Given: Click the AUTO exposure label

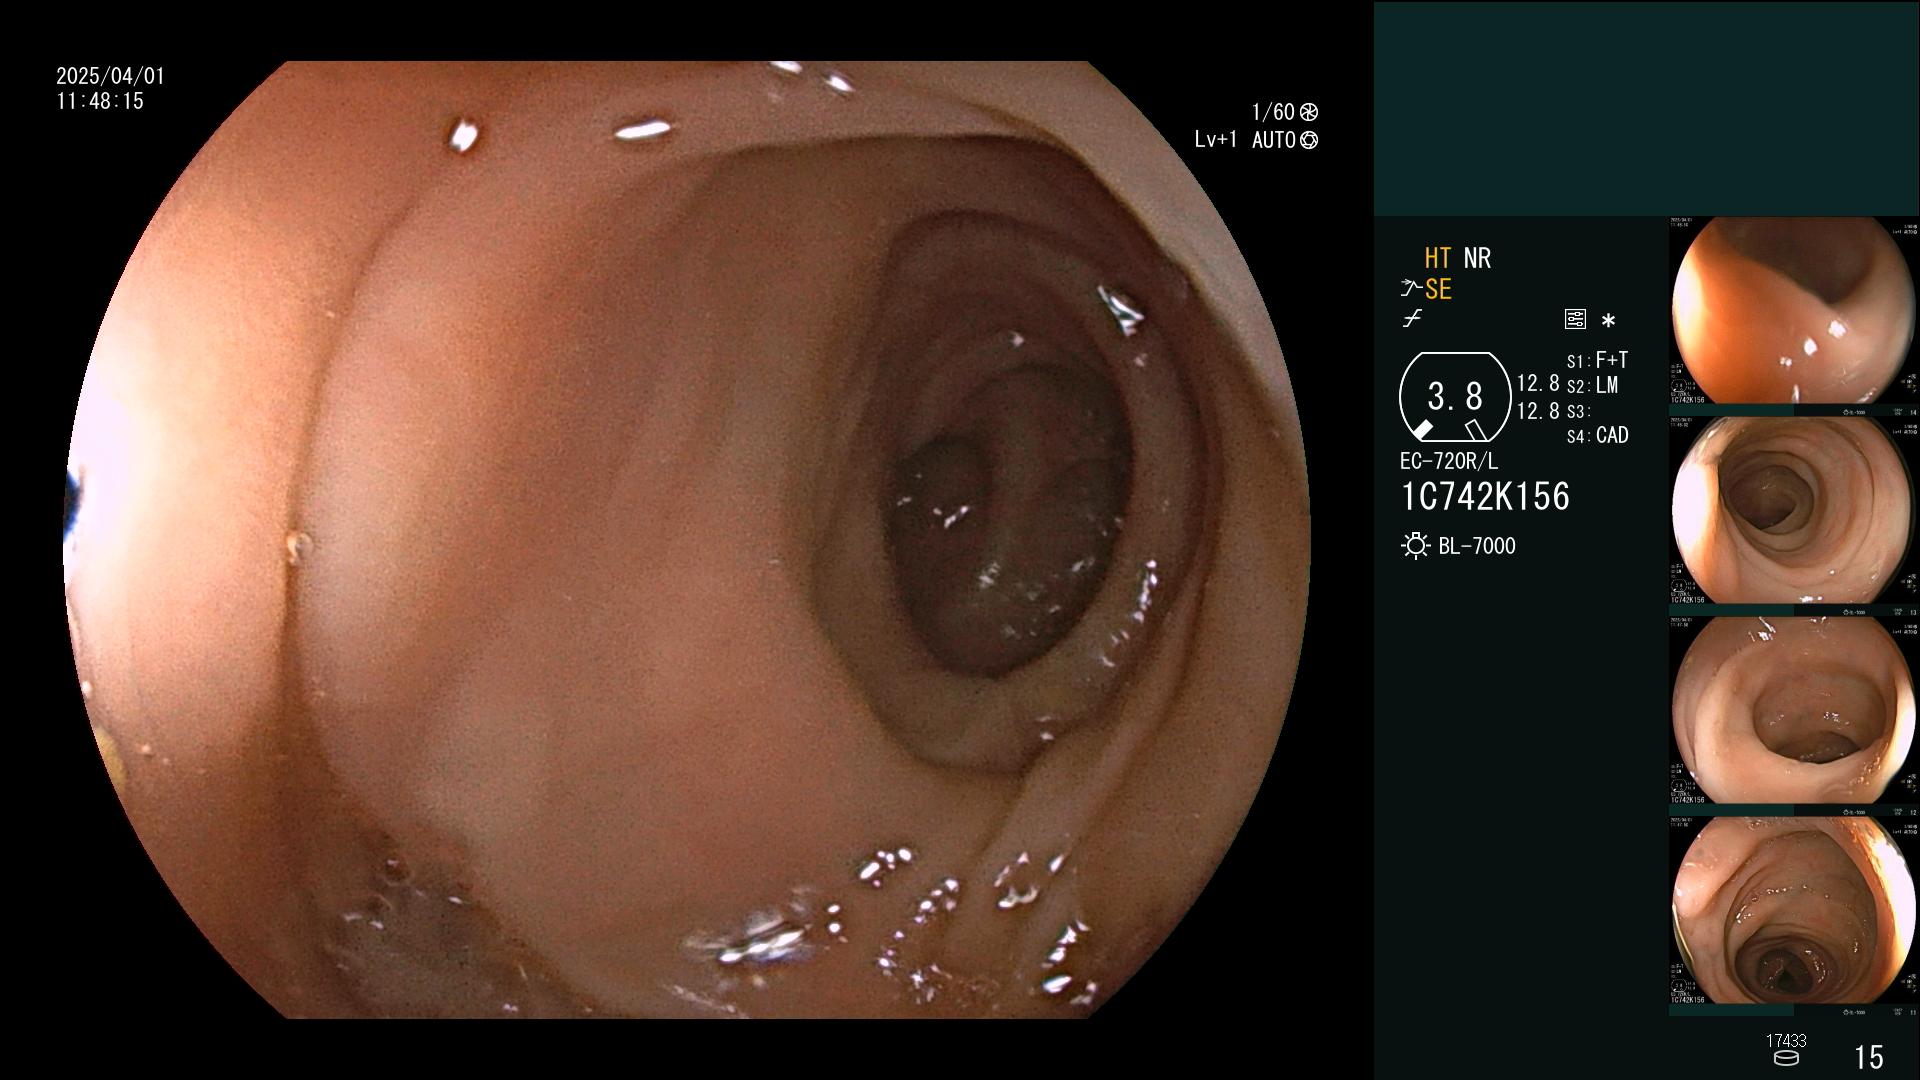Looking at the screenshot, I should (x=1273, y=140).
